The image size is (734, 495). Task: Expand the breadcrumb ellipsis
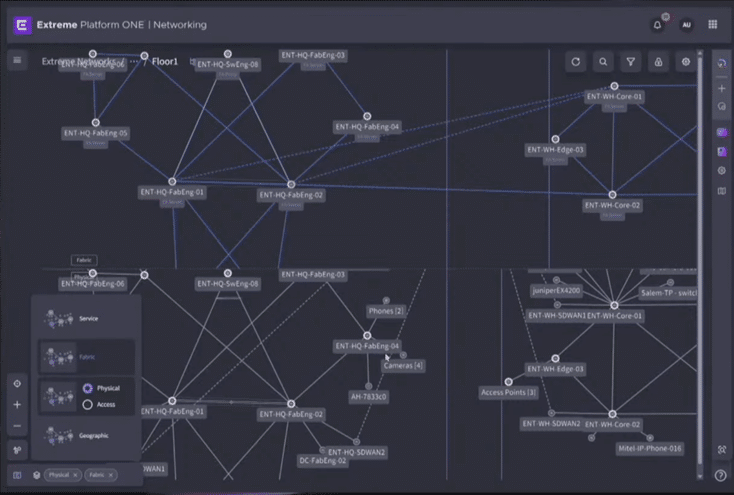point(134,61)
